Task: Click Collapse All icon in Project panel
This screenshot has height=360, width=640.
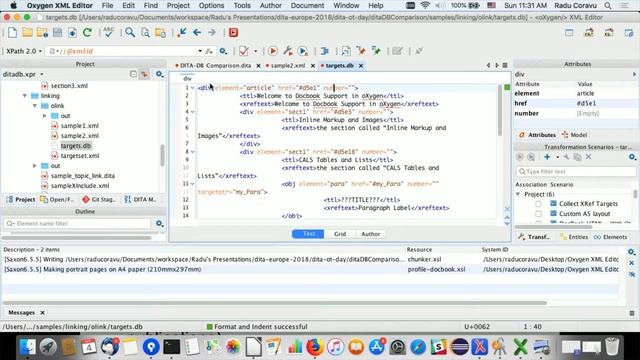Action: coord(133,74)
